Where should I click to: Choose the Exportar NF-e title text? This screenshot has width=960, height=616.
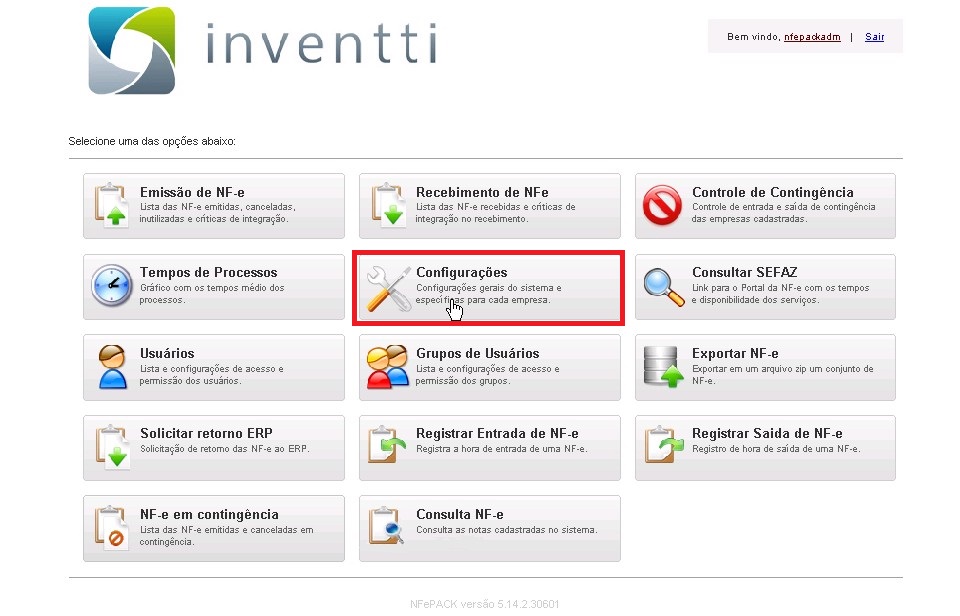coord(735,354)
